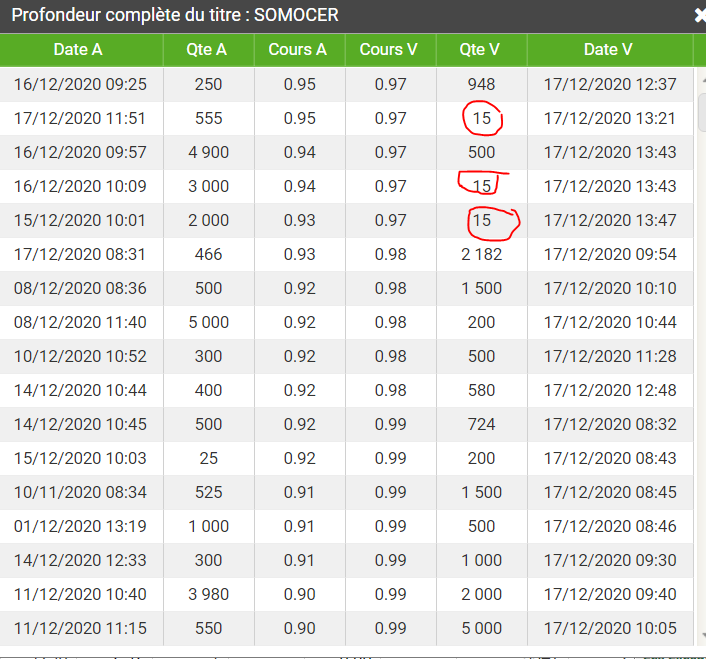Select Qte A value 3 000
This screenshot has height=659, width=706.
coord(208,186)
